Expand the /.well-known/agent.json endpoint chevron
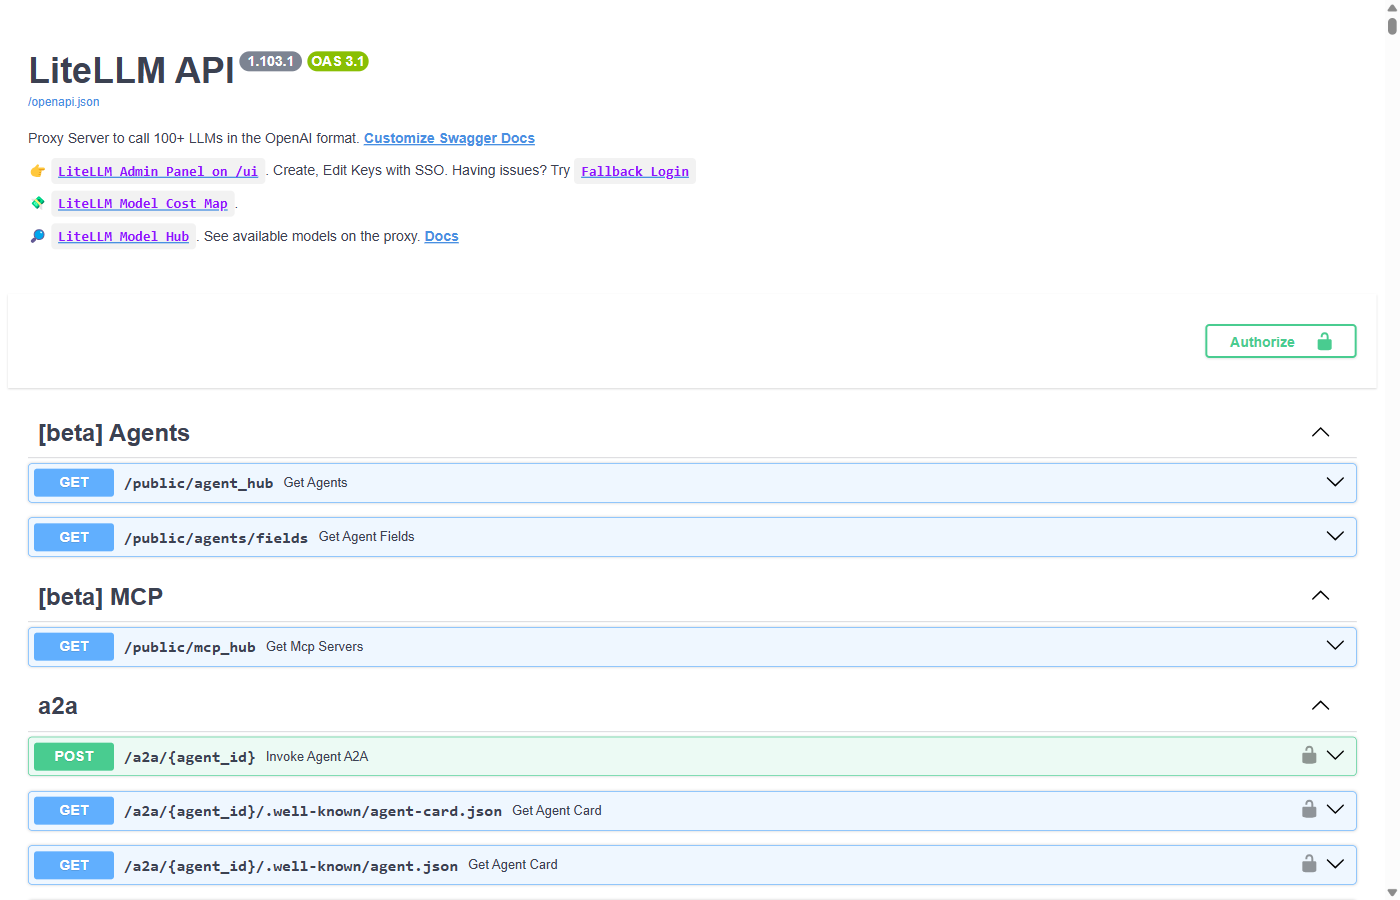The width and height of the screenshot is (1400, 900). pyautogui.click(x=1335, y=863)
